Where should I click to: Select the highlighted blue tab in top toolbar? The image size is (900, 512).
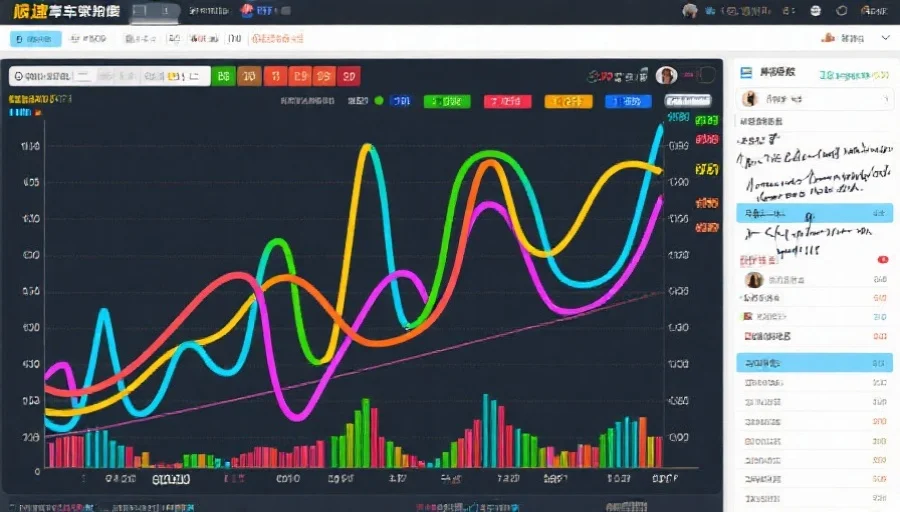(x=35, y=39)
